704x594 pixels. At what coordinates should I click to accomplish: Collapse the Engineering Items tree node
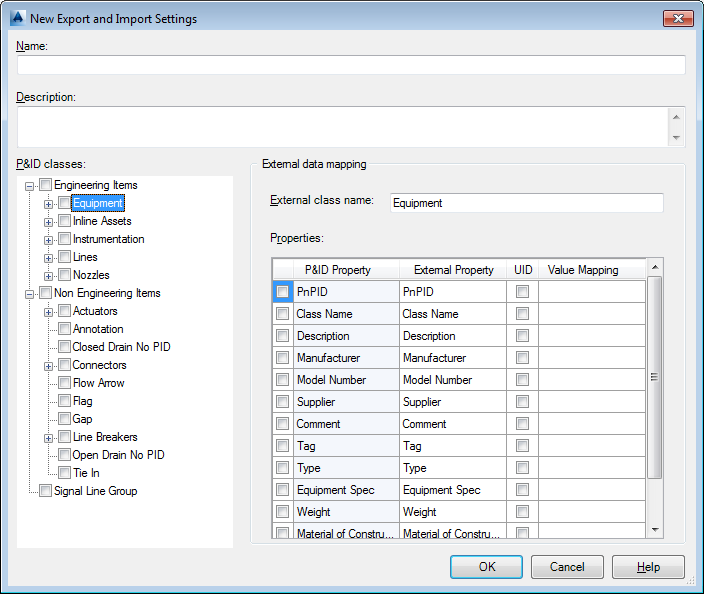(x=29, y=185)
